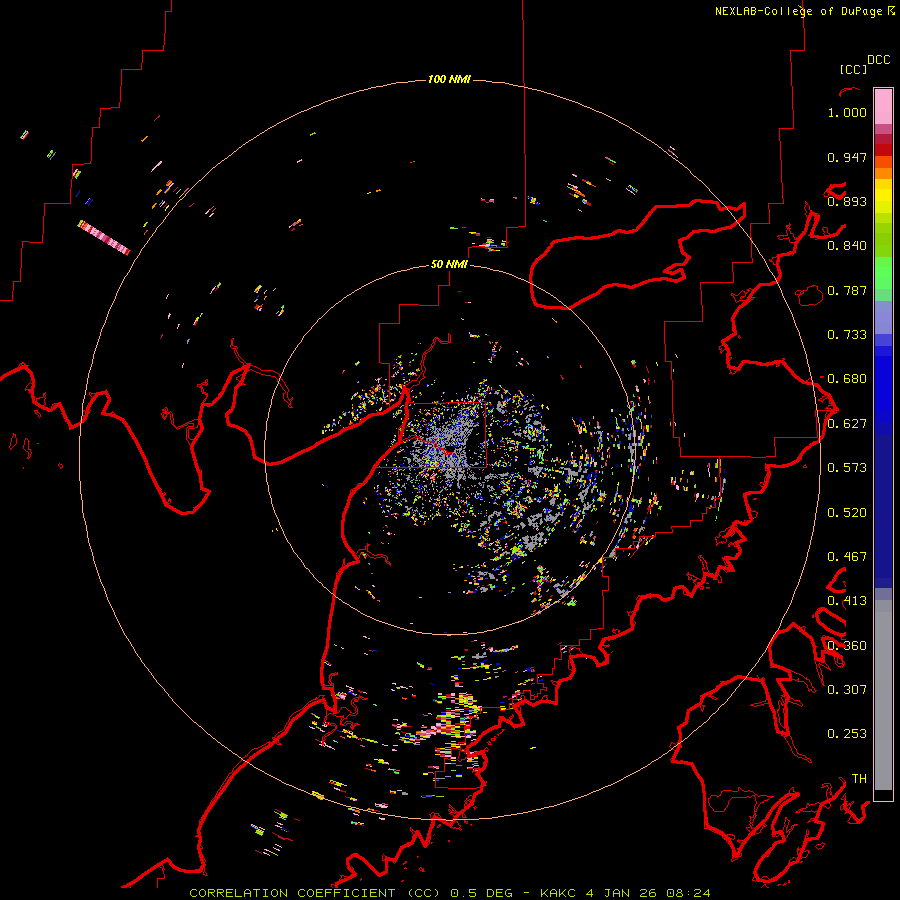Screen dimensions: 900x900
Task: Click the pink top segment of the color bar
Action: 883,106
